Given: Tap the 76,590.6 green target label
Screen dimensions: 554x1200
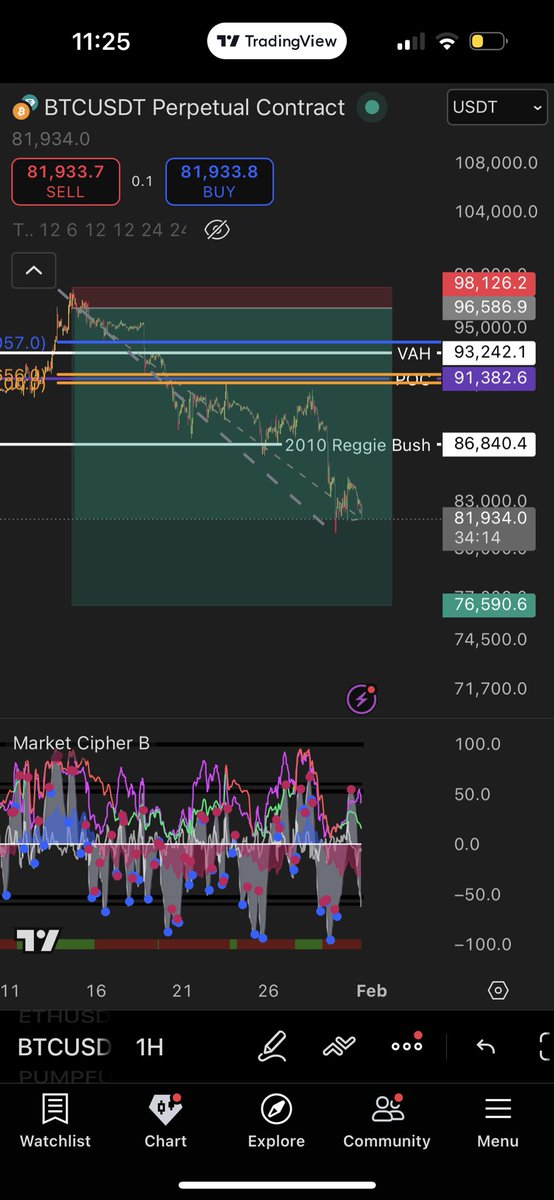Looking at the screenshot, I should tap(490, 604).
